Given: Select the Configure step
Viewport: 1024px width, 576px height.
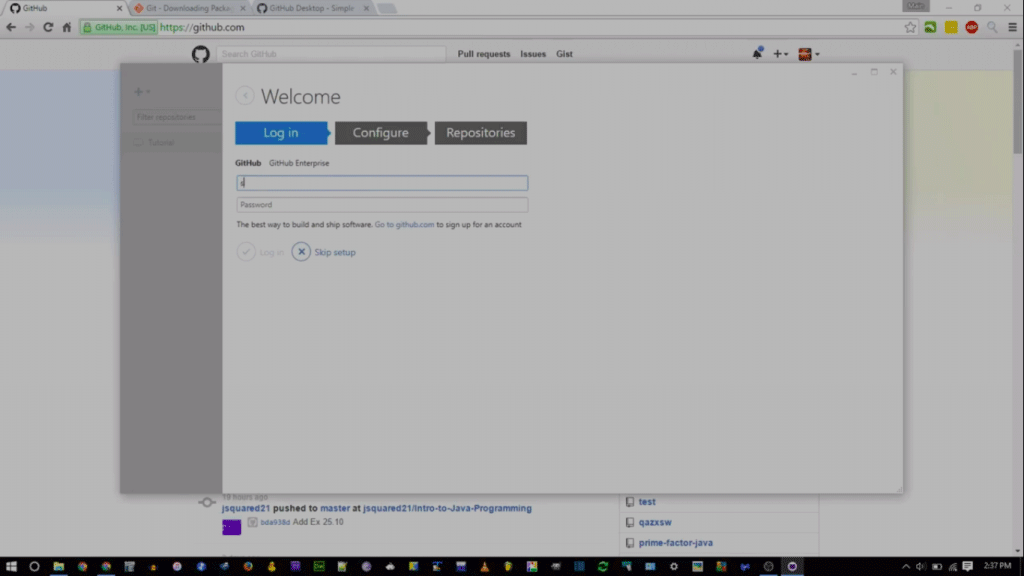Looking at the screenshot, I should pyautogui.click(x=380, y=132).
